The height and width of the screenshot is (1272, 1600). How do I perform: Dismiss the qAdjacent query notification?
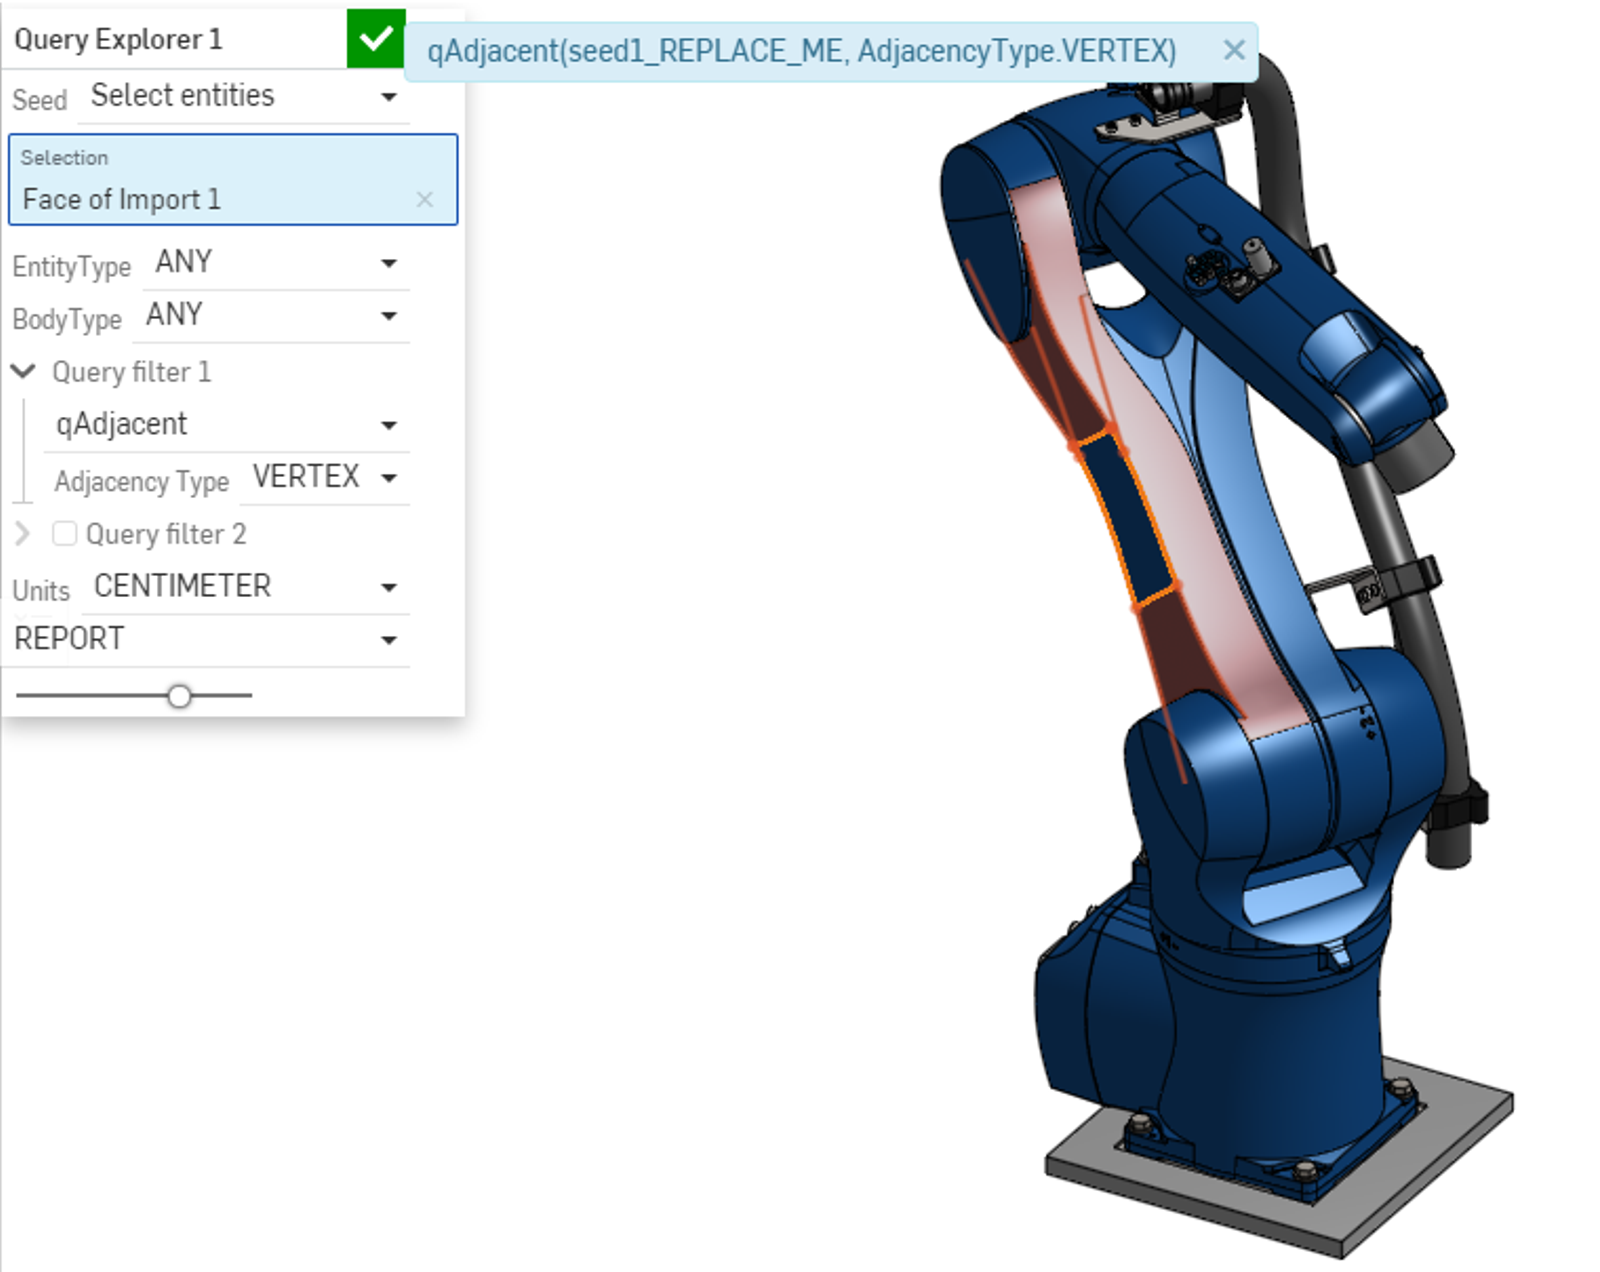pyautogui.click(x=1234, y=50)
